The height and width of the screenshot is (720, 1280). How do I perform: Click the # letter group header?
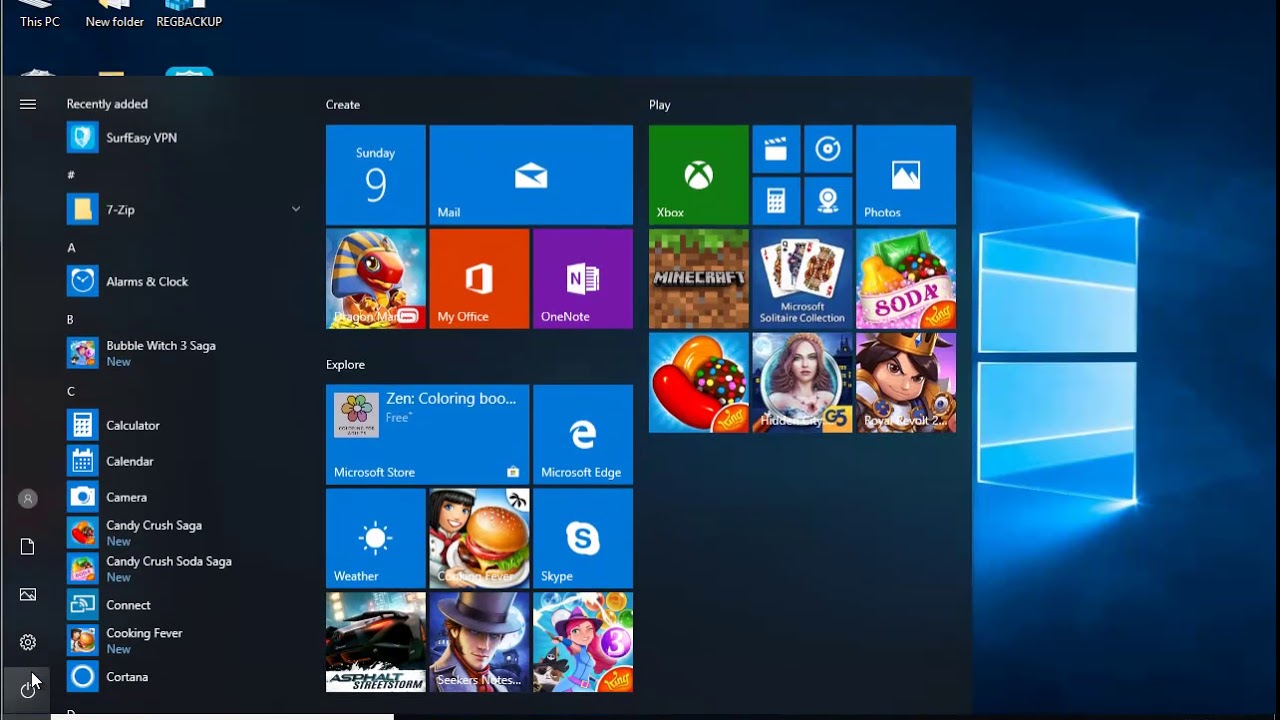pos(71,175)
